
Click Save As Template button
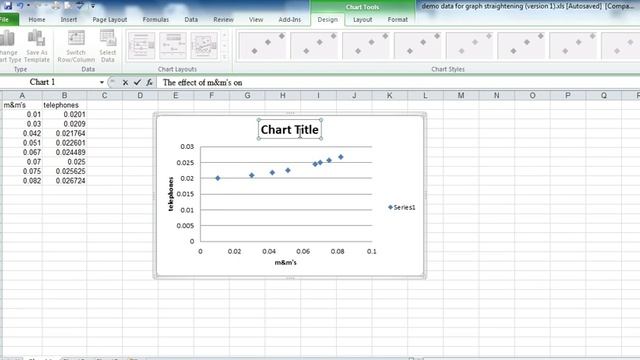point(37,46)
